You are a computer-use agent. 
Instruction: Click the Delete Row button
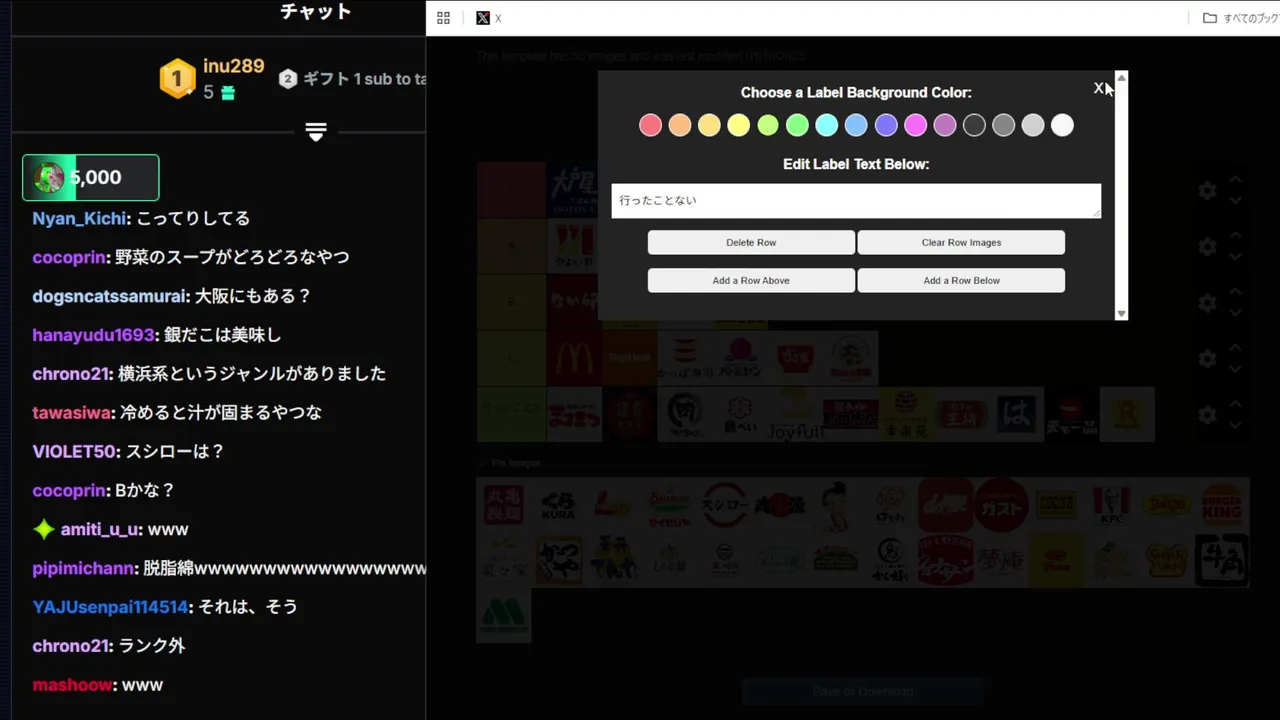[751, 242]
